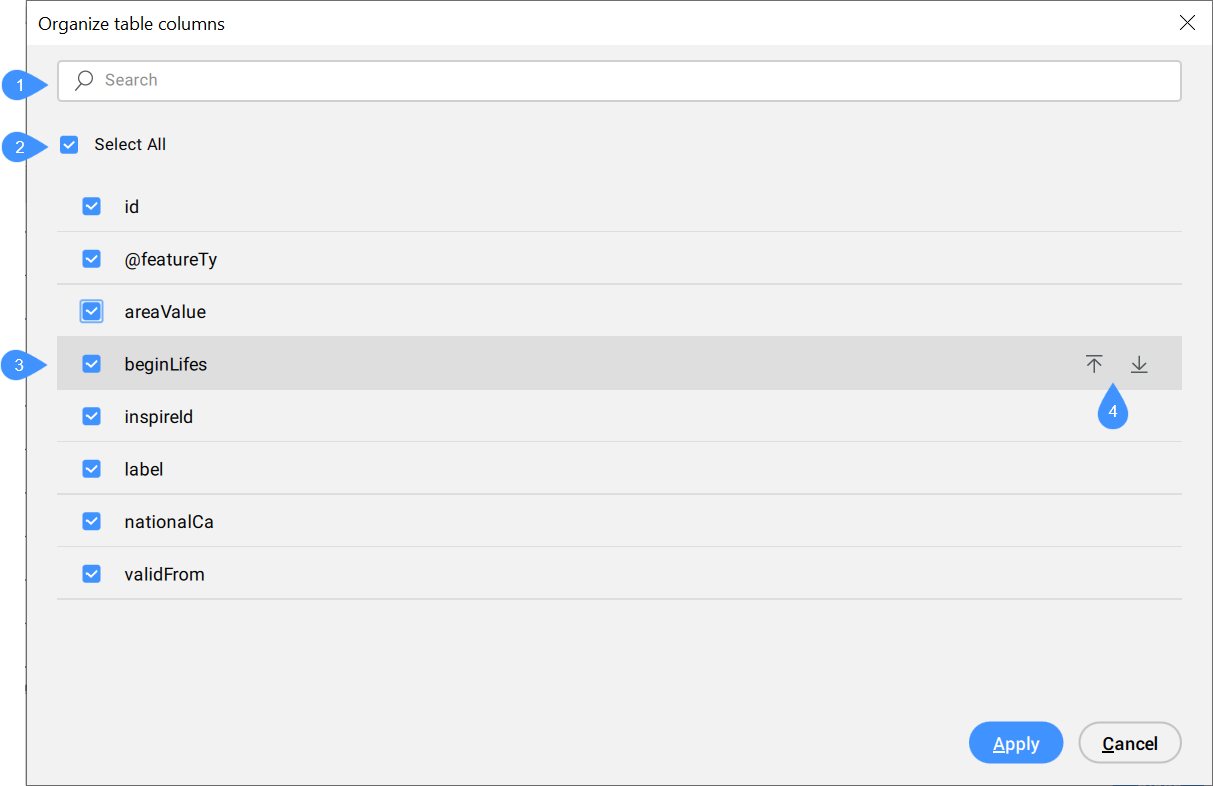
Task: Select the nationalCa row text
Action: 169,522
